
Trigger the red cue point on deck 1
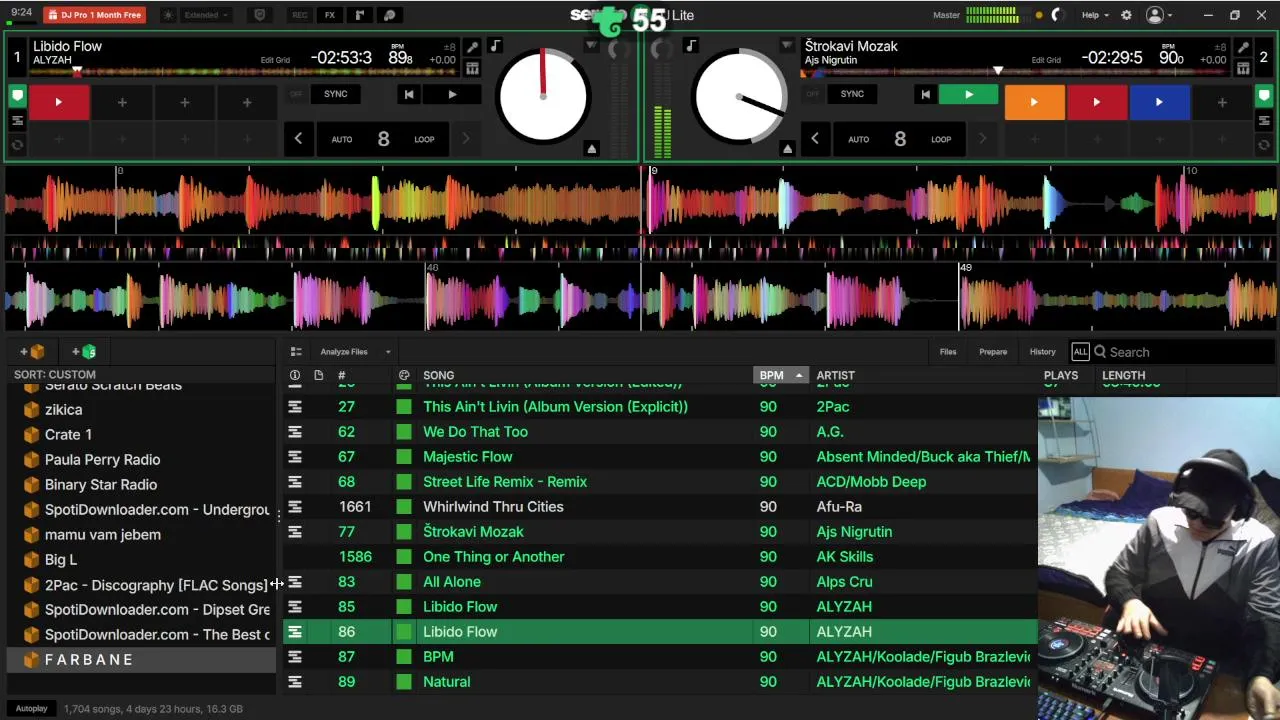click(x=58, y=102)
